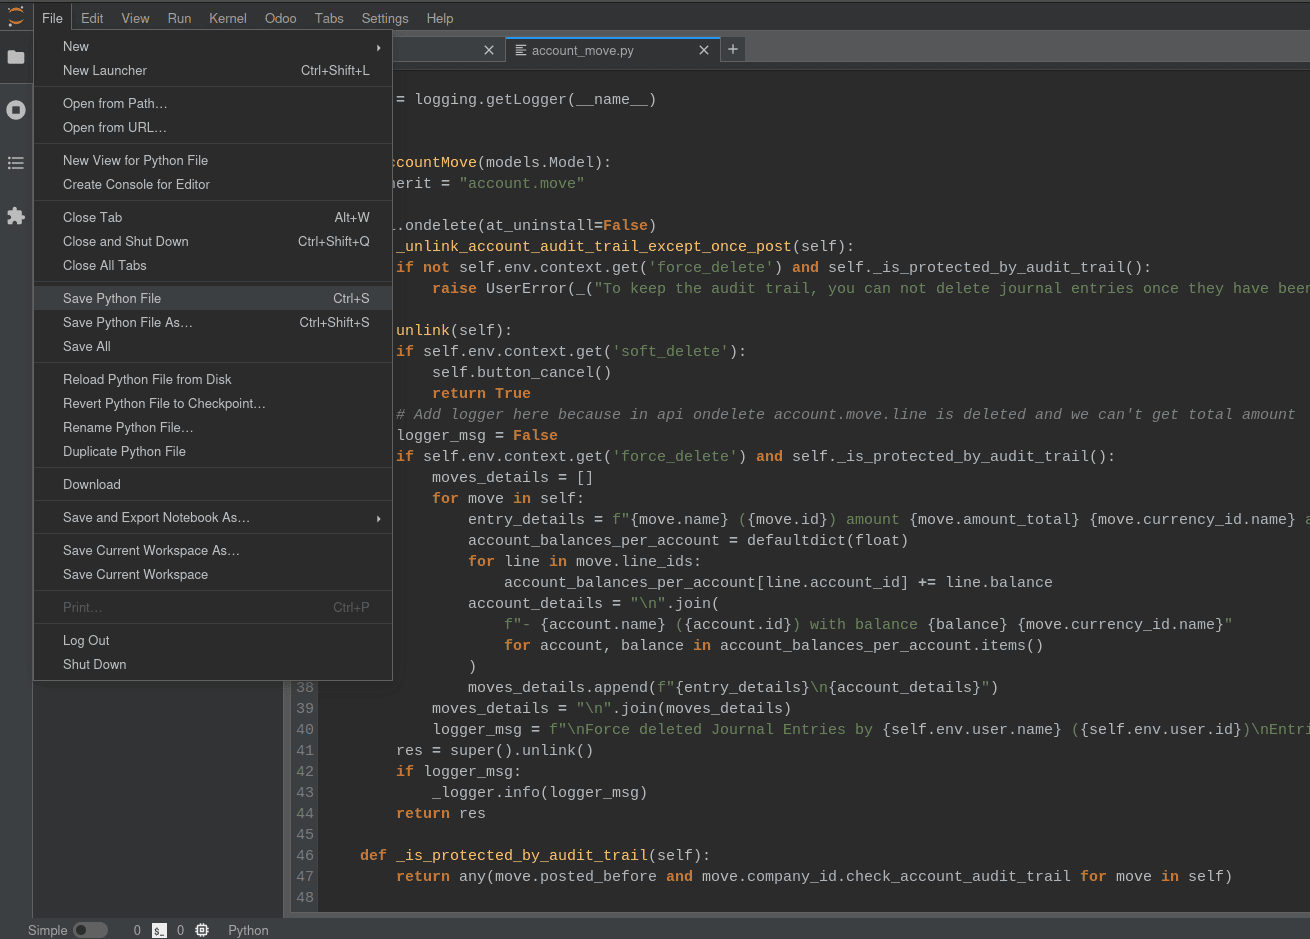The width and height of the screenshot is (1310, 939).
Task: Close the tab left of account_move.py
Action: coord(489,50)
